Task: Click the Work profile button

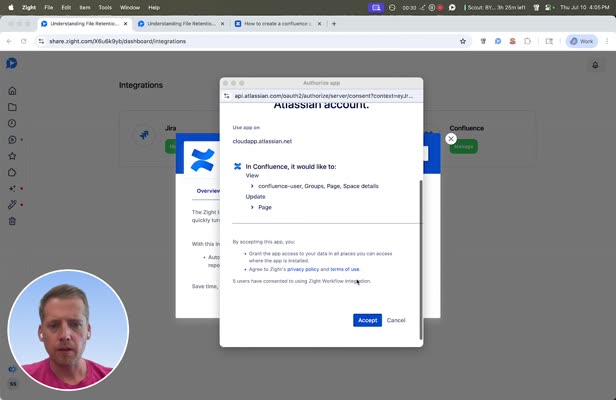Action: click(x=581, y=41)
